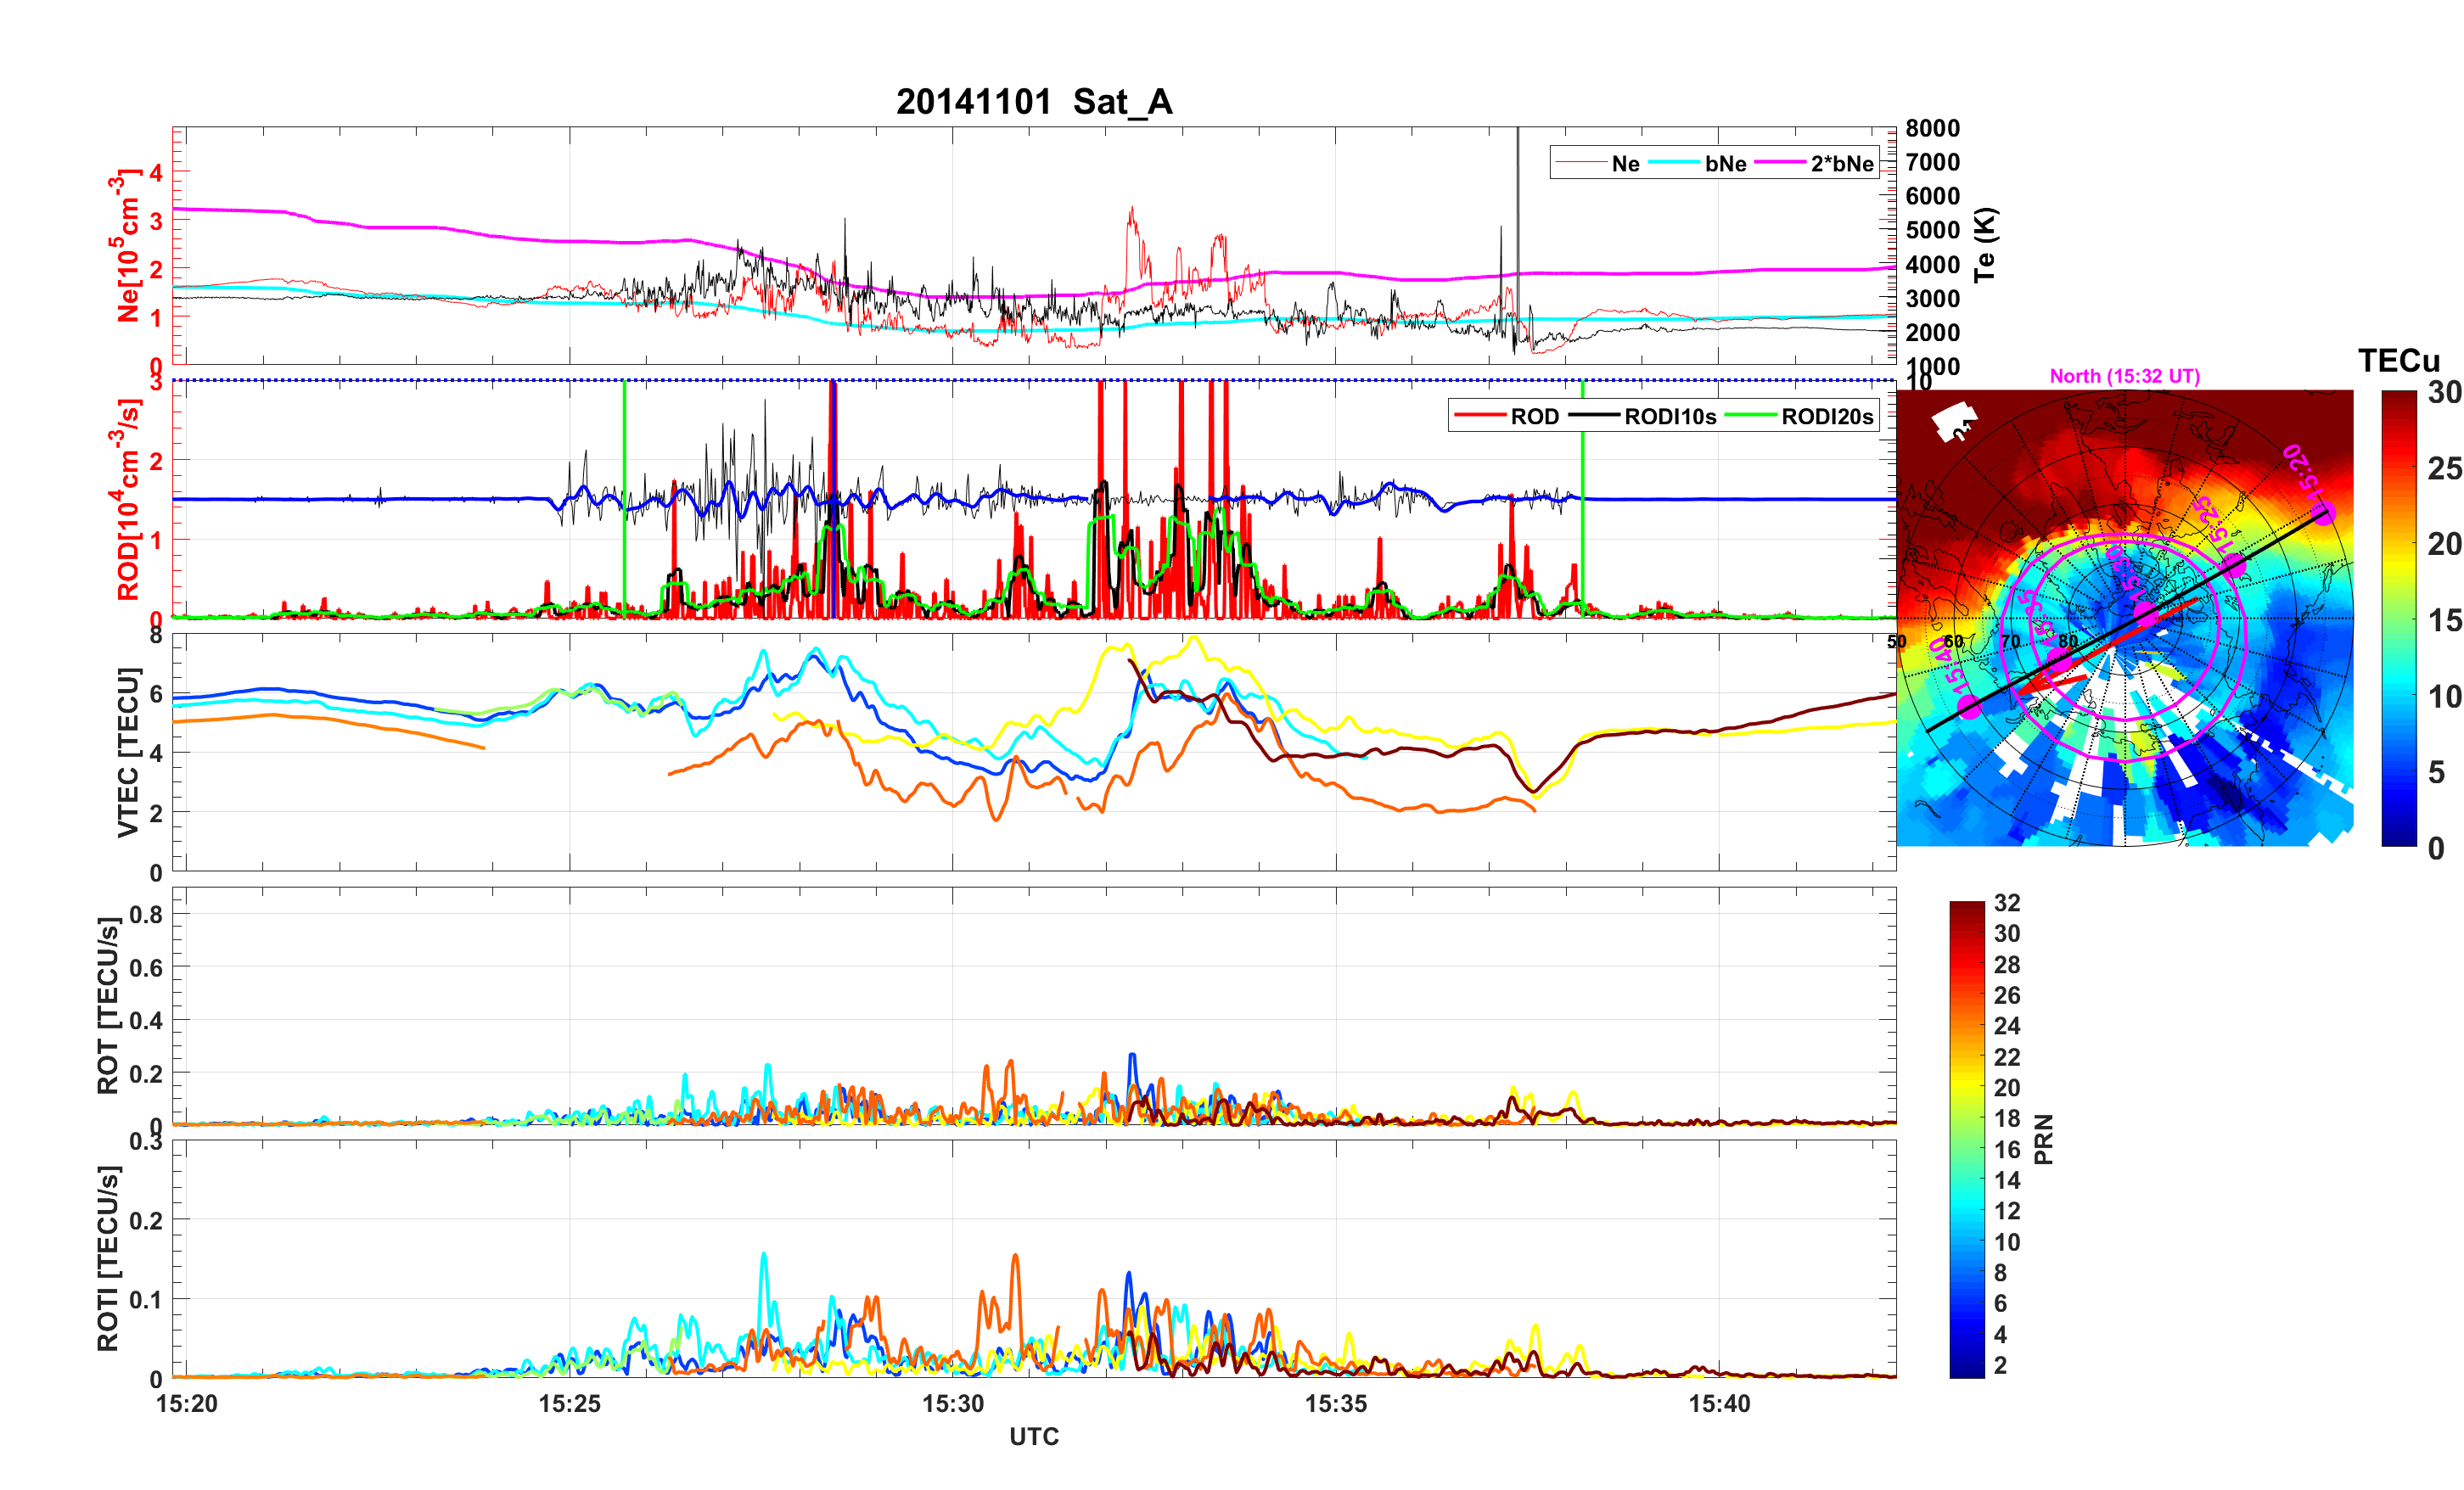Click the 15:40 tick label on UTC axis
Screen dimensions: 2464x1490
click(1719, 1403)
